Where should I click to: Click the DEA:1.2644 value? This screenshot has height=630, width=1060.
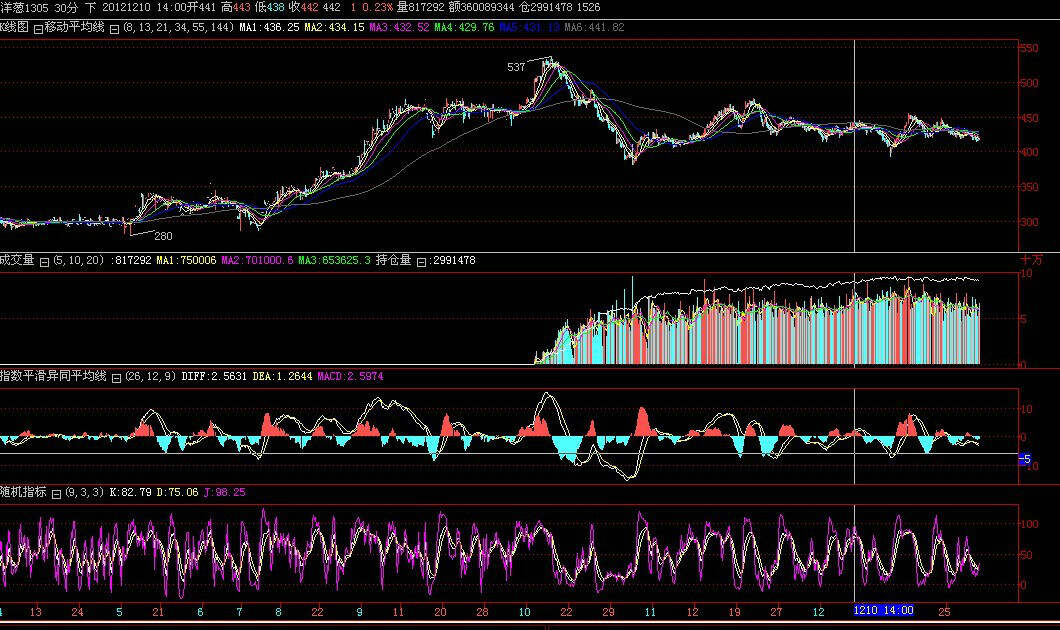(283, 377)
